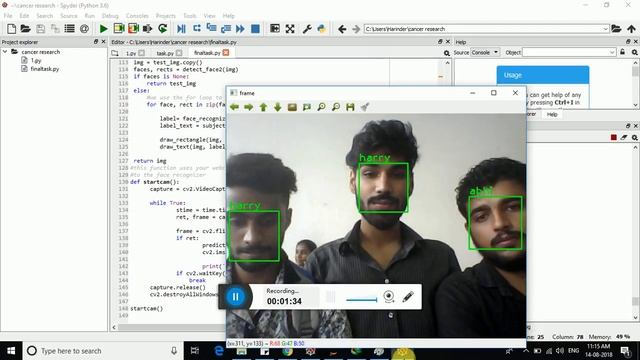Image resolution: width=640 pixels, height=360 pixels.
Task: Open the Consoles menu
Action: tap(137, 16)
